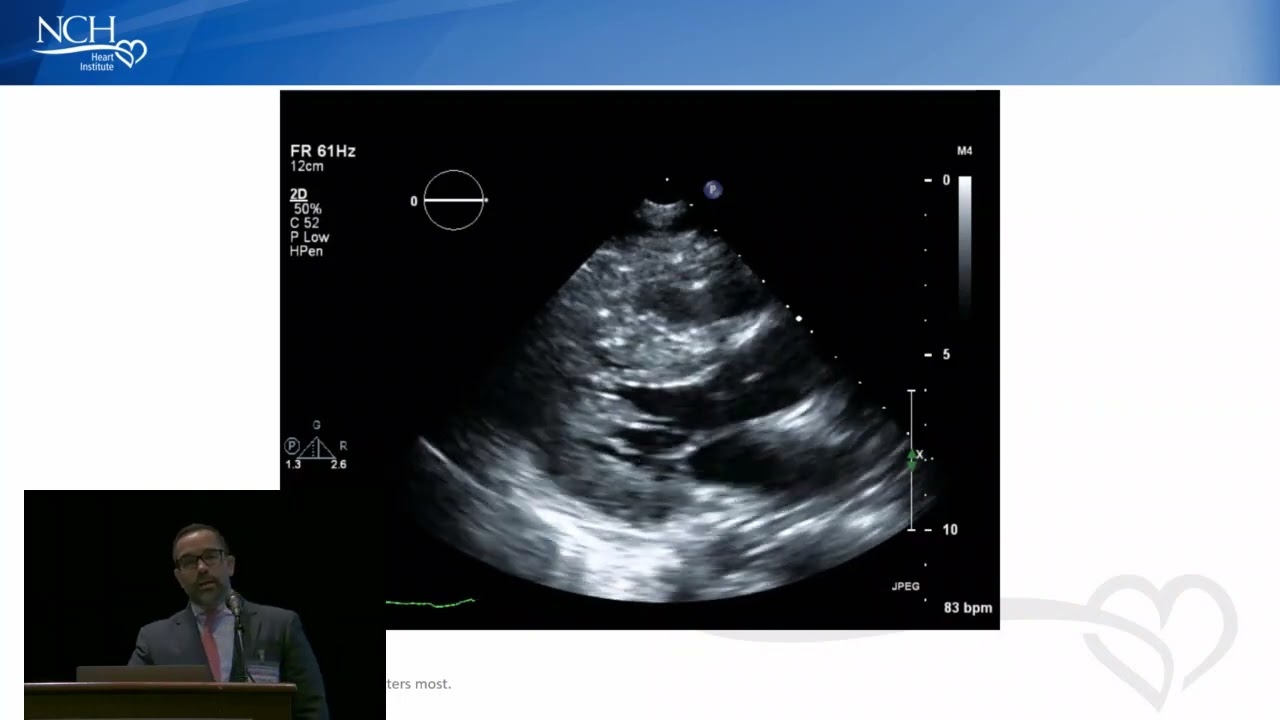Click the 2.6 dynamic range value
1280x720 pixels.
click(338, 464)
